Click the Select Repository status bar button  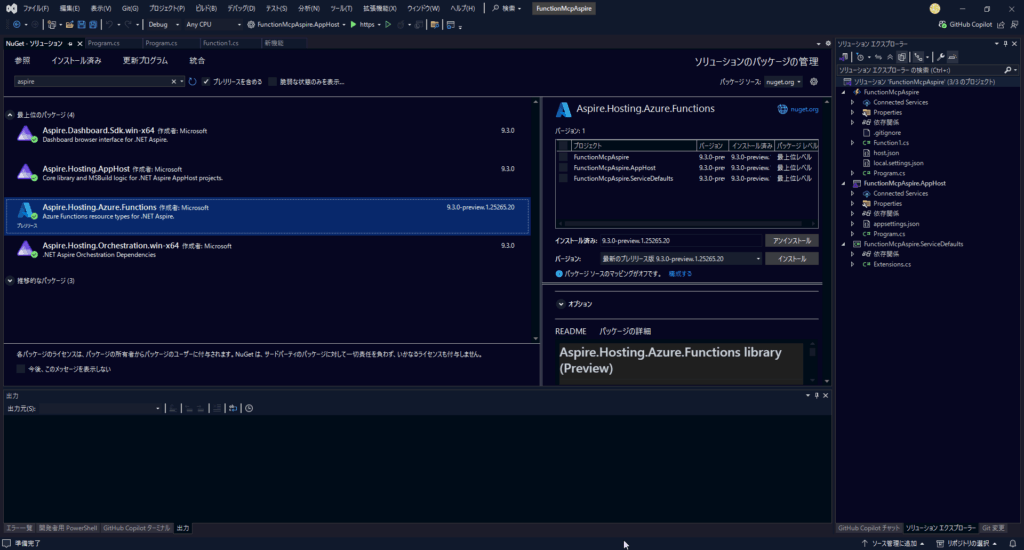point(967,543)
